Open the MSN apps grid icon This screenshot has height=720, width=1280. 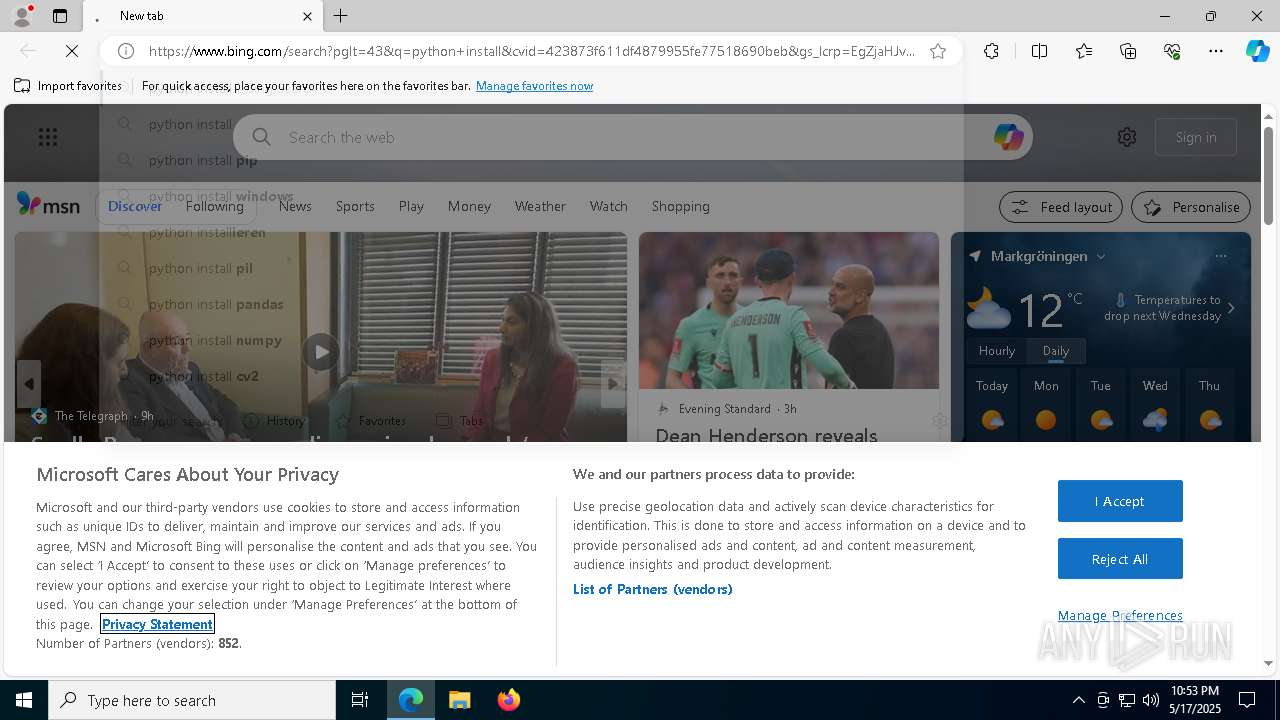coord(48,137)
